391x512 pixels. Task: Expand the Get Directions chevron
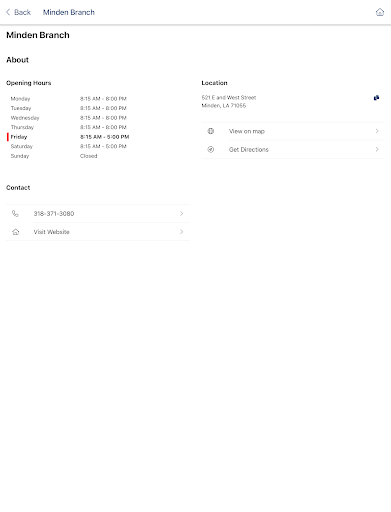click(377, 149)
